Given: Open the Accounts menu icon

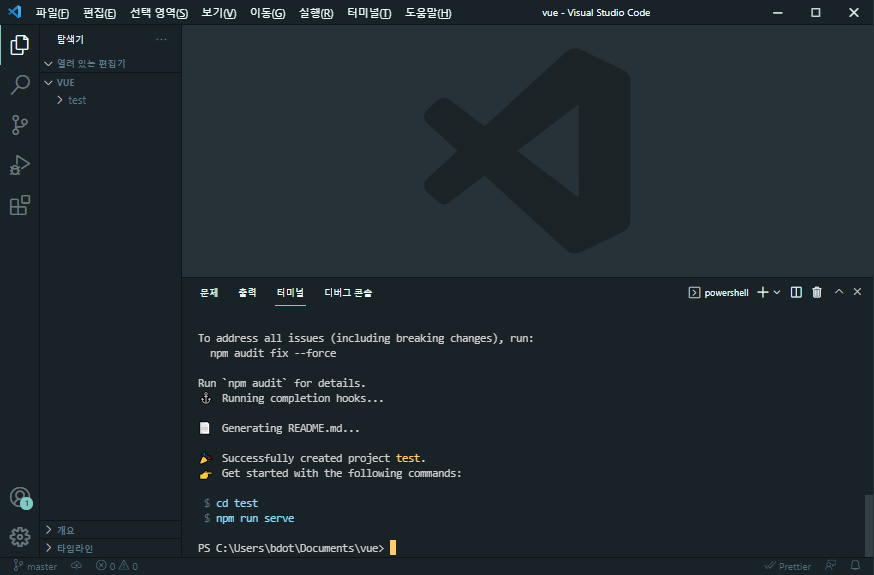Looking at the screenshot, I should pos(20,497).
